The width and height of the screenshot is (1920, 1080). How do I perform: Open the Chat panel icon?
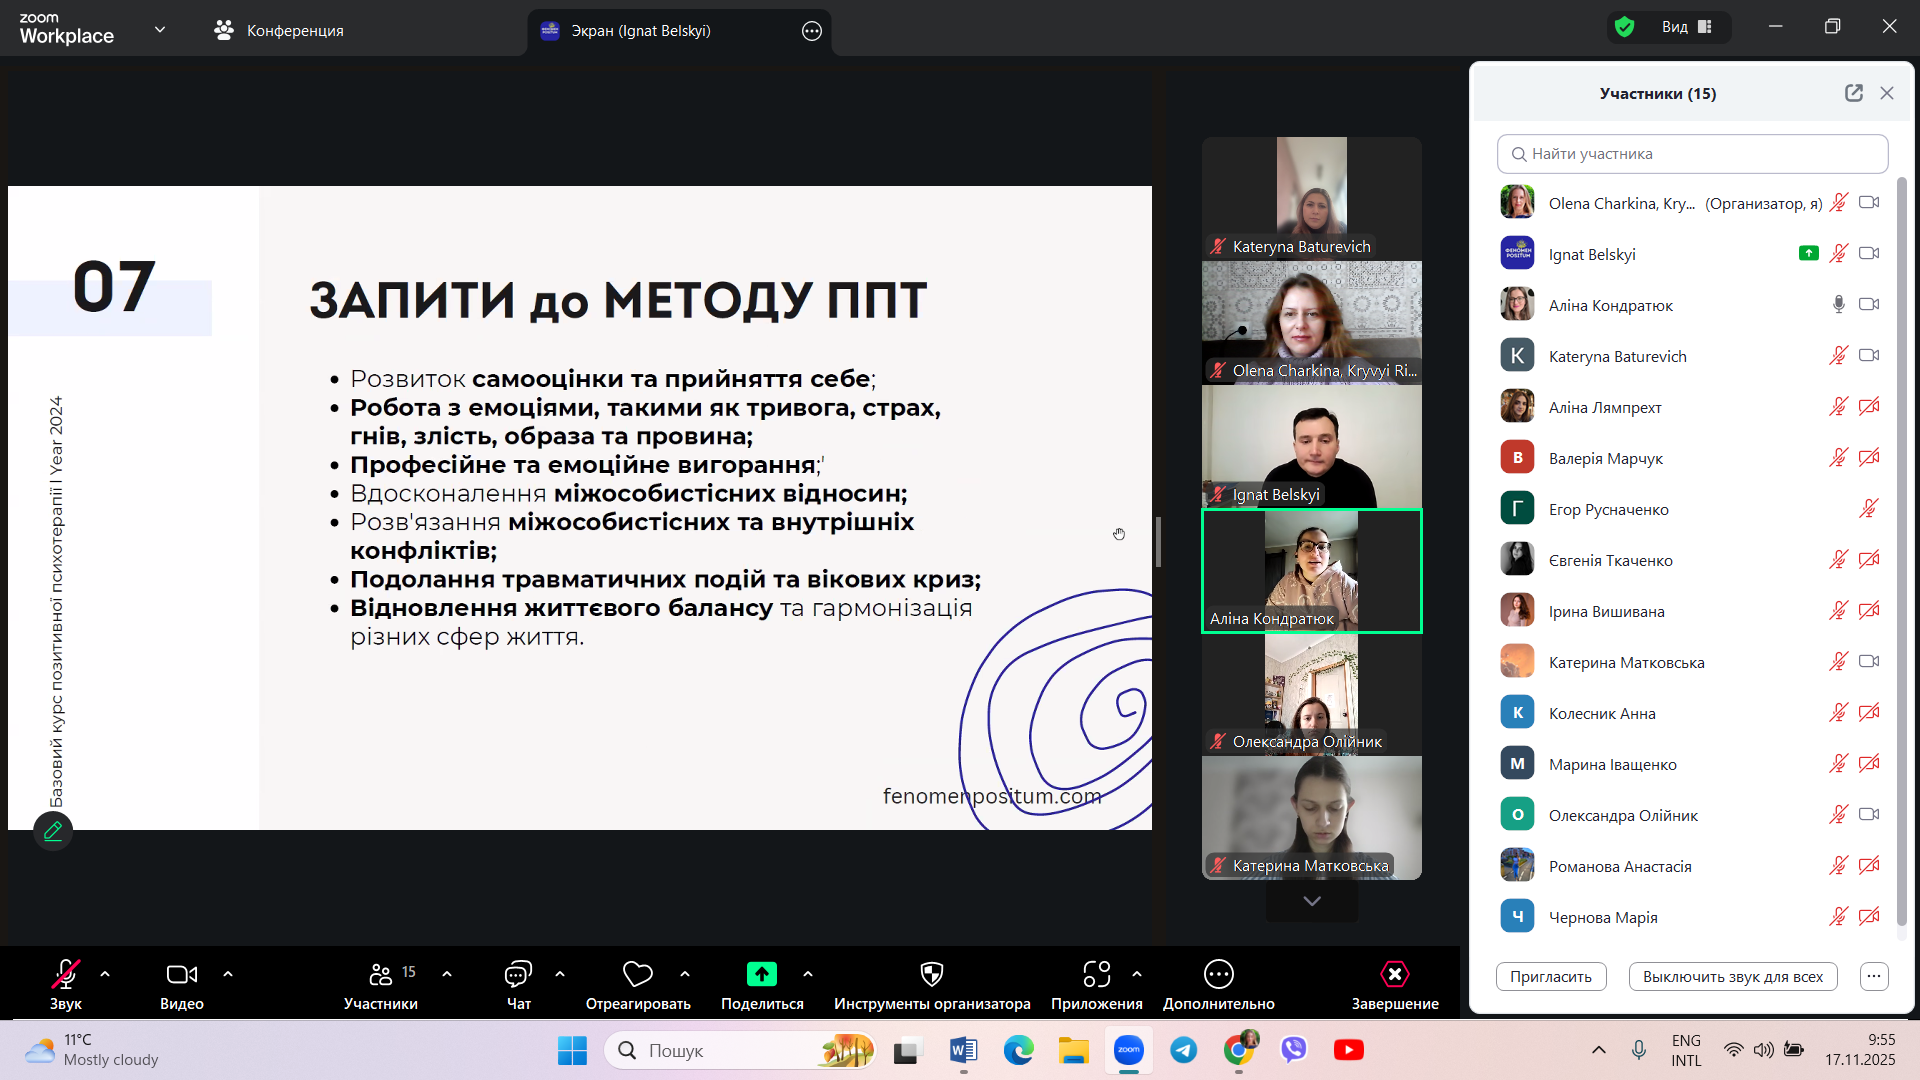coord(518,974)
